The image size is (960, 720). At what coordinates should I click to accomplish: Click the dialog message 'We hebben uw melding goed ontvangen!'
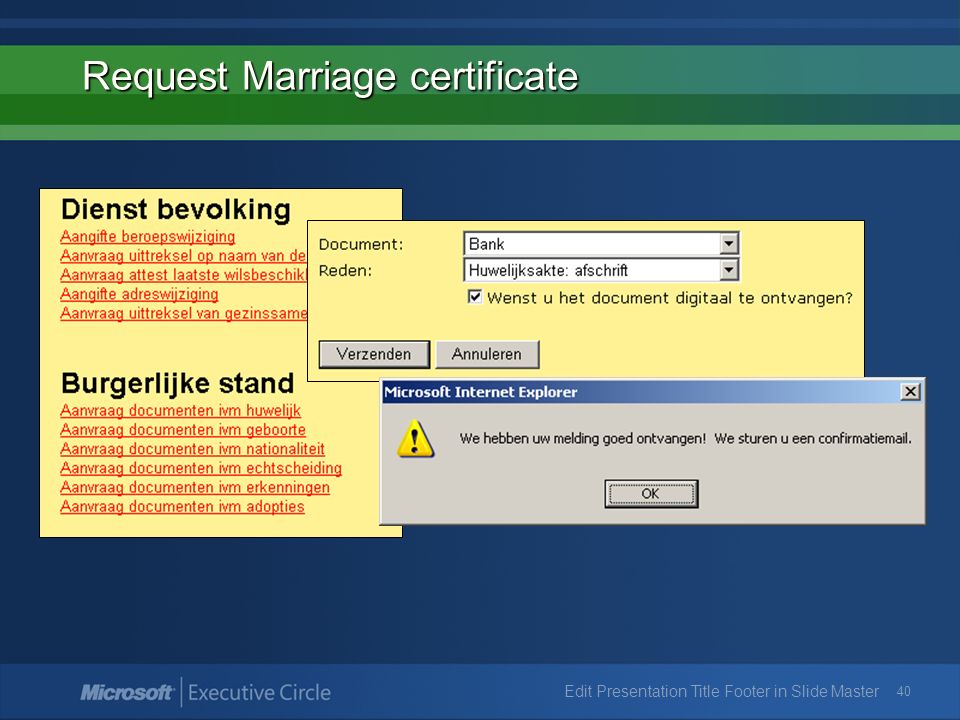point(583,438)
